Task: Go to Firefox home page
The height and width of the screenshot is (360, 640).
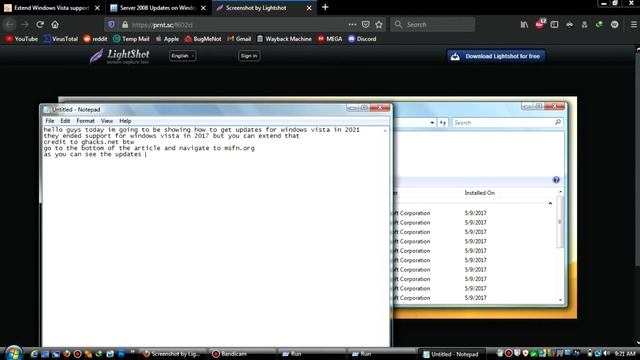Action: [x=55, y=24]
